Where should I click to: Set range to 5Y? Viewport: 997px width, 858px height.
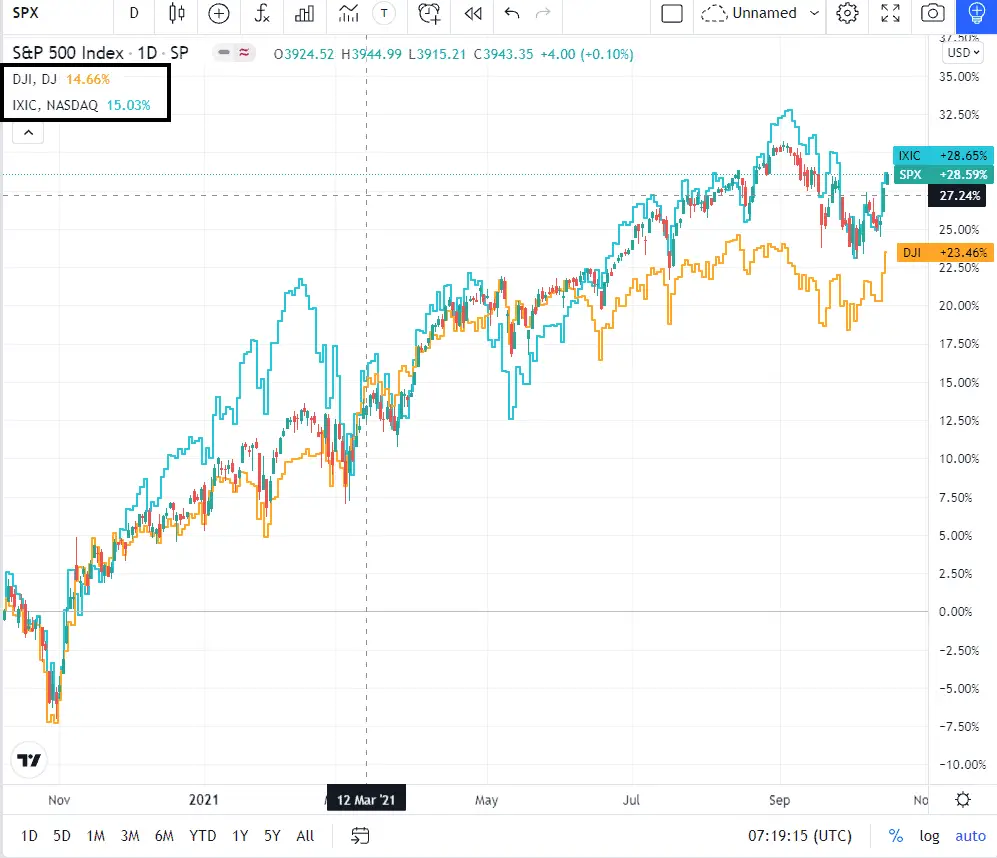(x=272, y=836)
